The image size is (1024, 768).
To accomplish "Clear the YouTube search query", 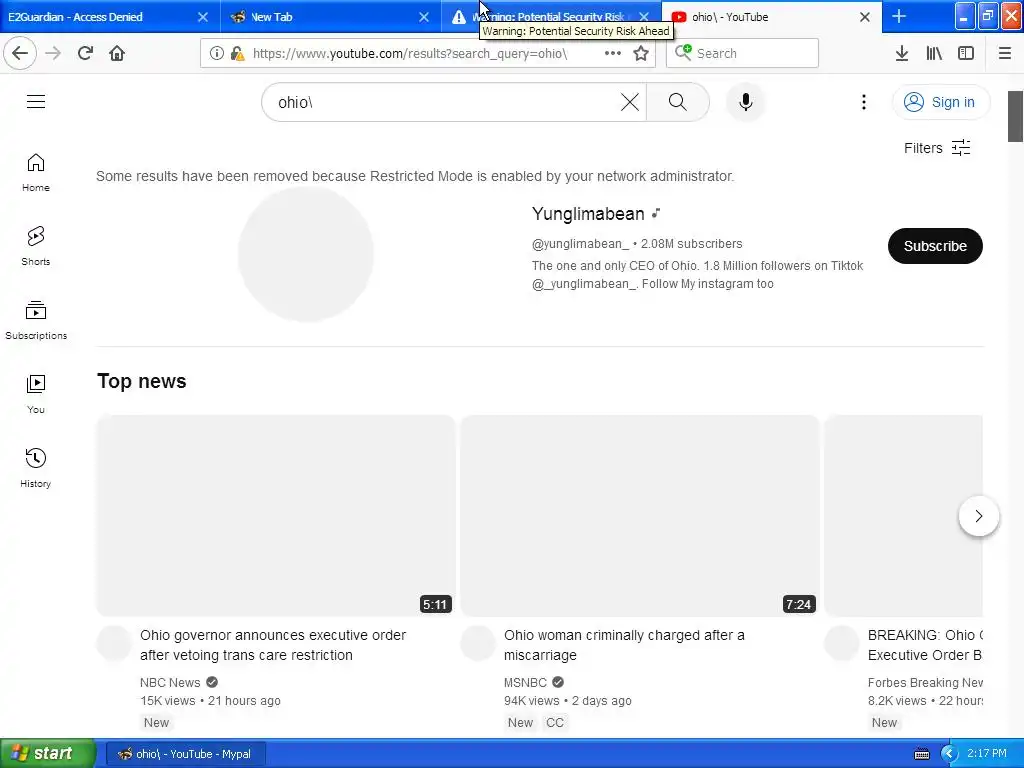I will coord(630,102).
